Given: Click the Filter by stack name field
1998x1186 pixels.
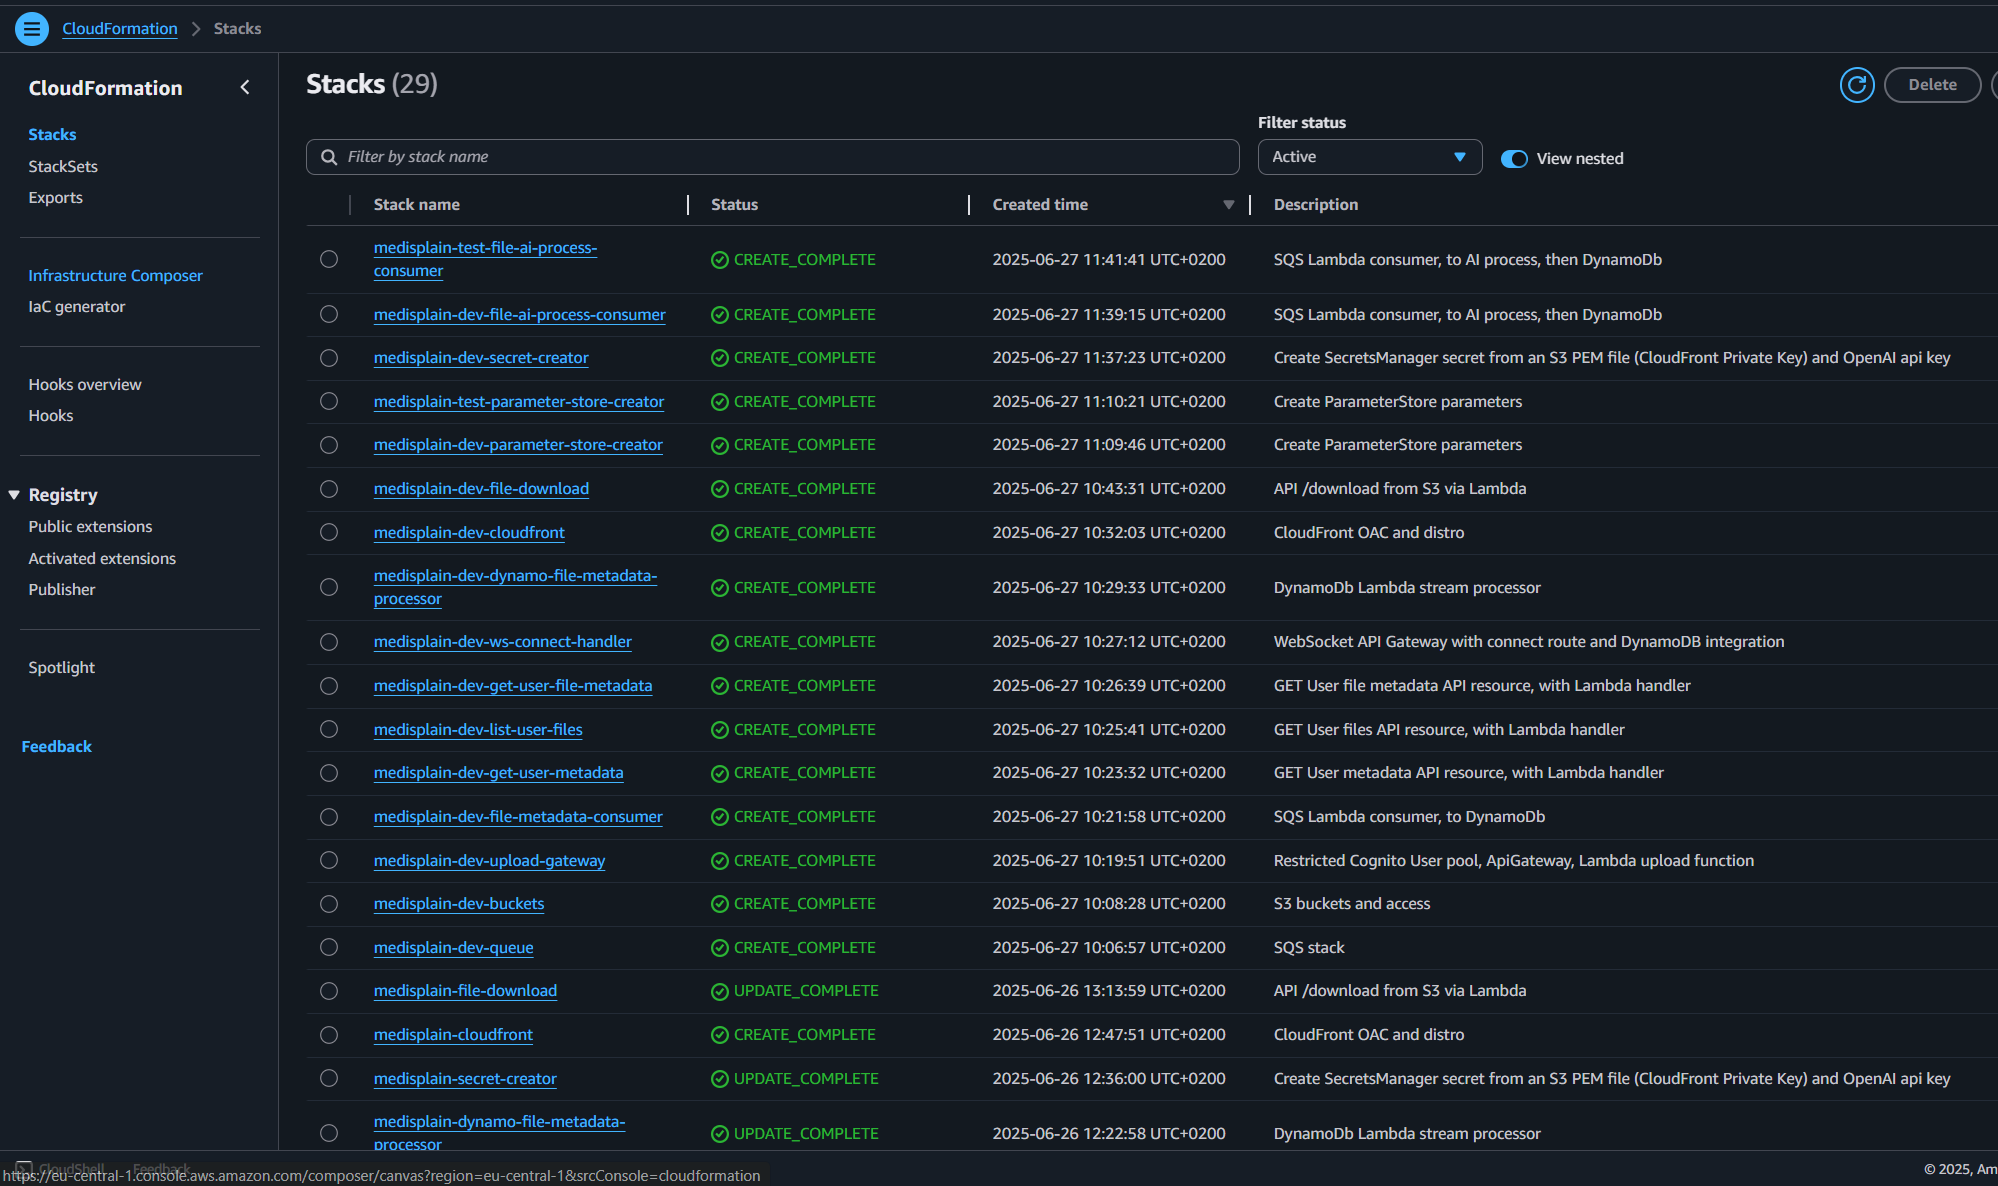Looking at the screenshot, I should (x=780, y=157).
